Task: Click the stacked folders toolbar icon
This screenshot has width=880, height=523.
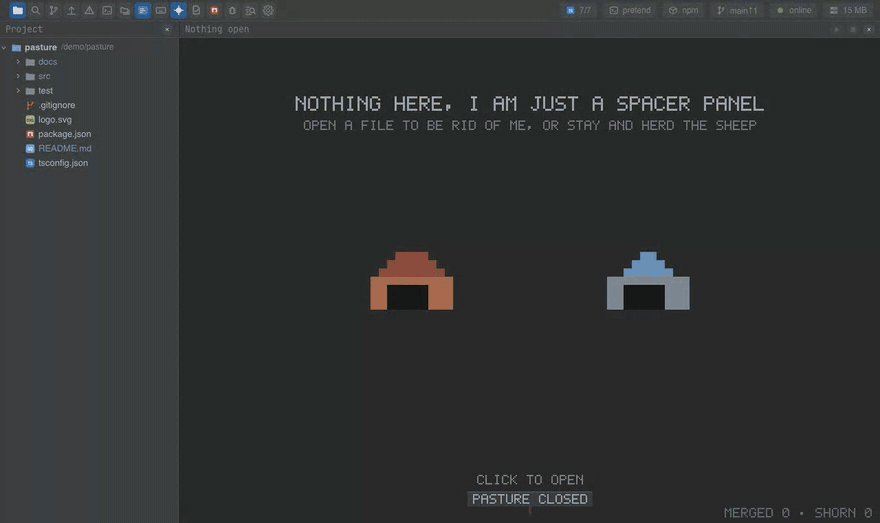Action: (x=125, y=10)
